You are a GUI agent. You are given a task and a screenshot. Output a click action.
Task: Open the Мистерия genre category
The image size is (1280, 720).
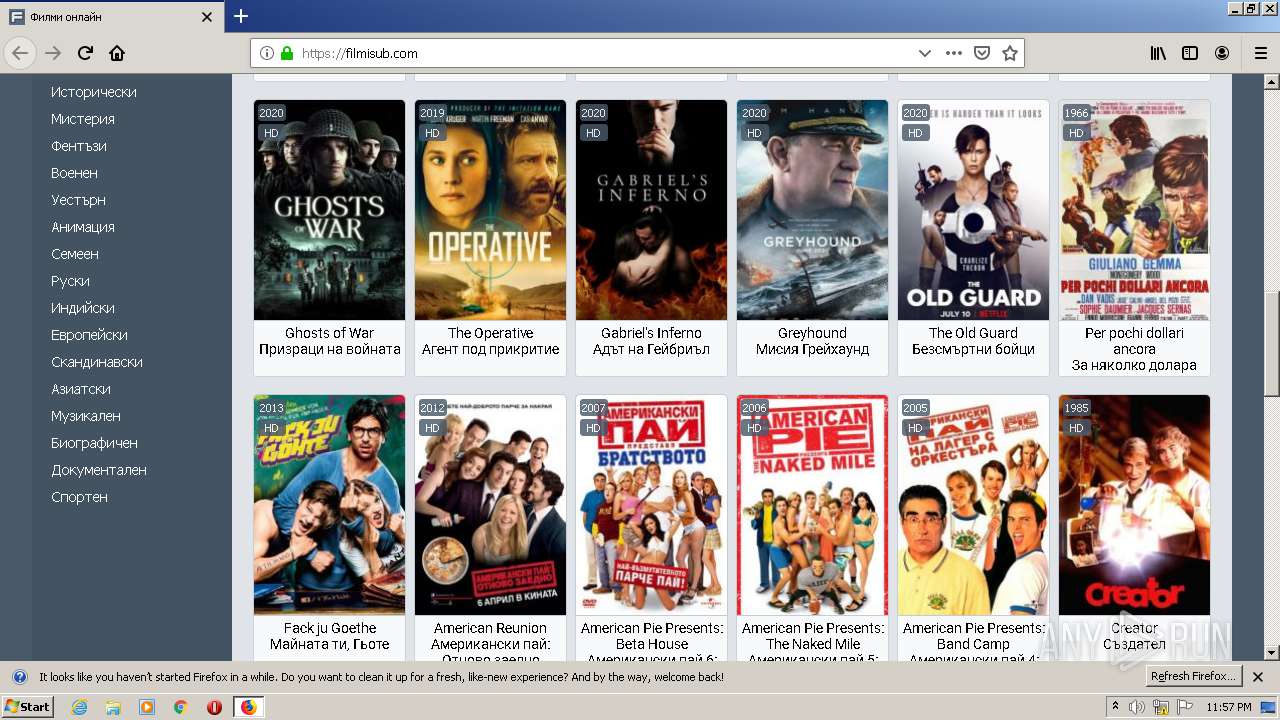click(x=83, y=119)
